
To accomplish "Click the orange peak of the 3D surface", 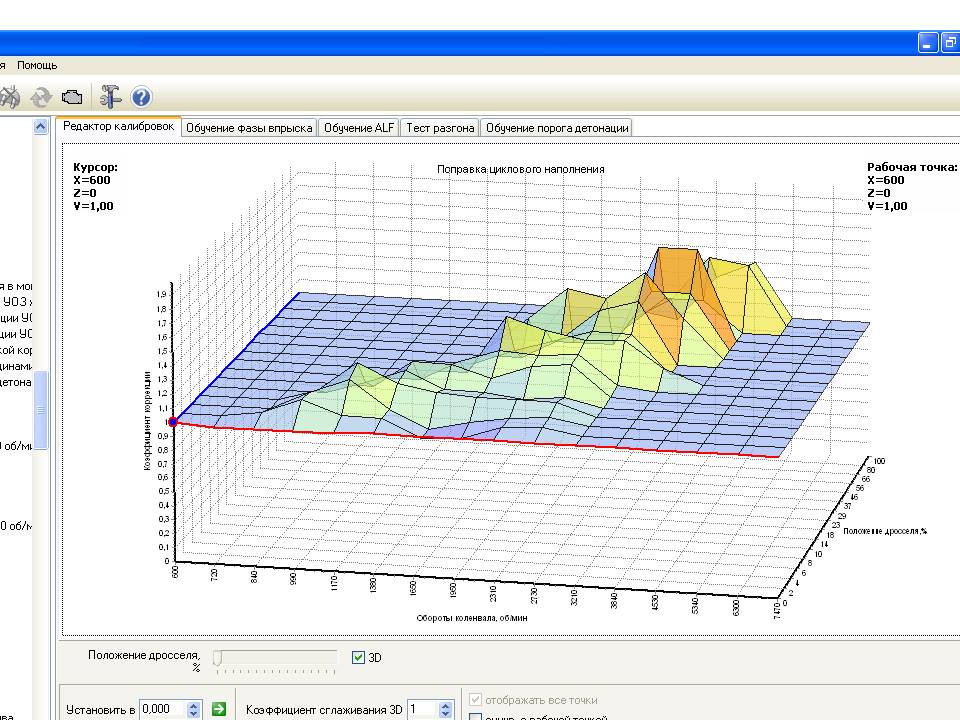I will 677,269.
